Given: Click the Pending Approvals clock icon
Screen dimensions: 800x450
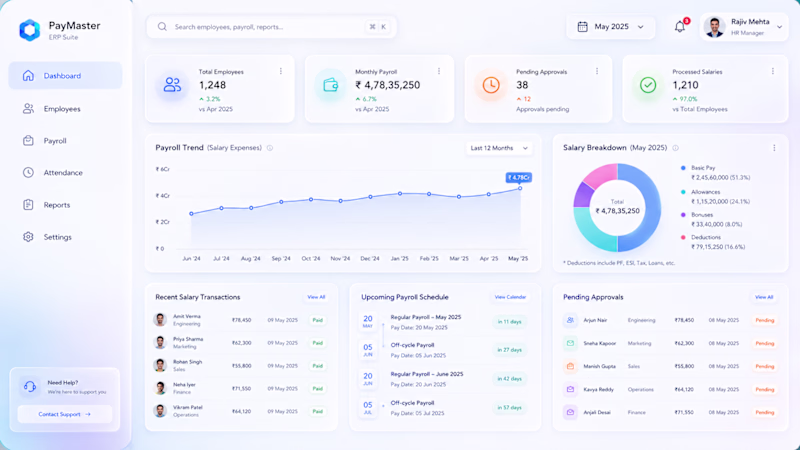Looking at the screenshot, I should (491, 85).
